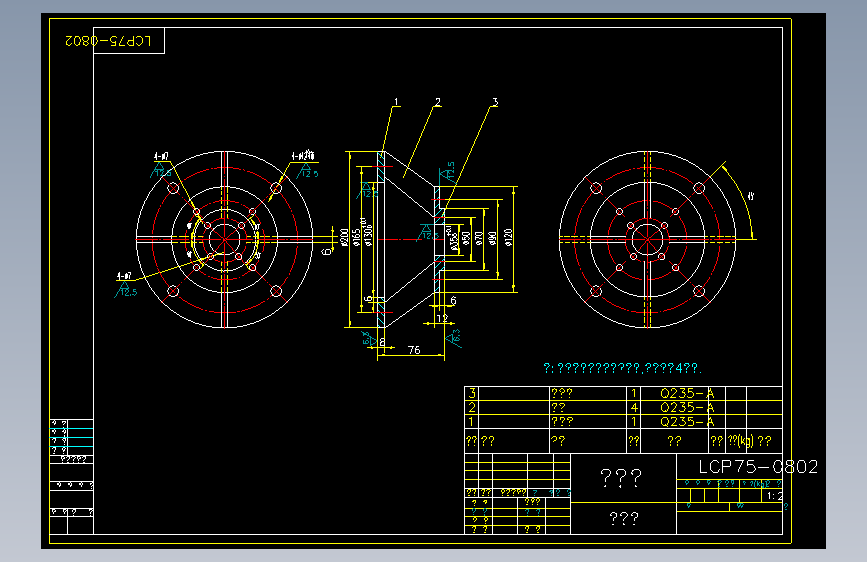Select the 45 degree angle annotation

tap(750, 196)
